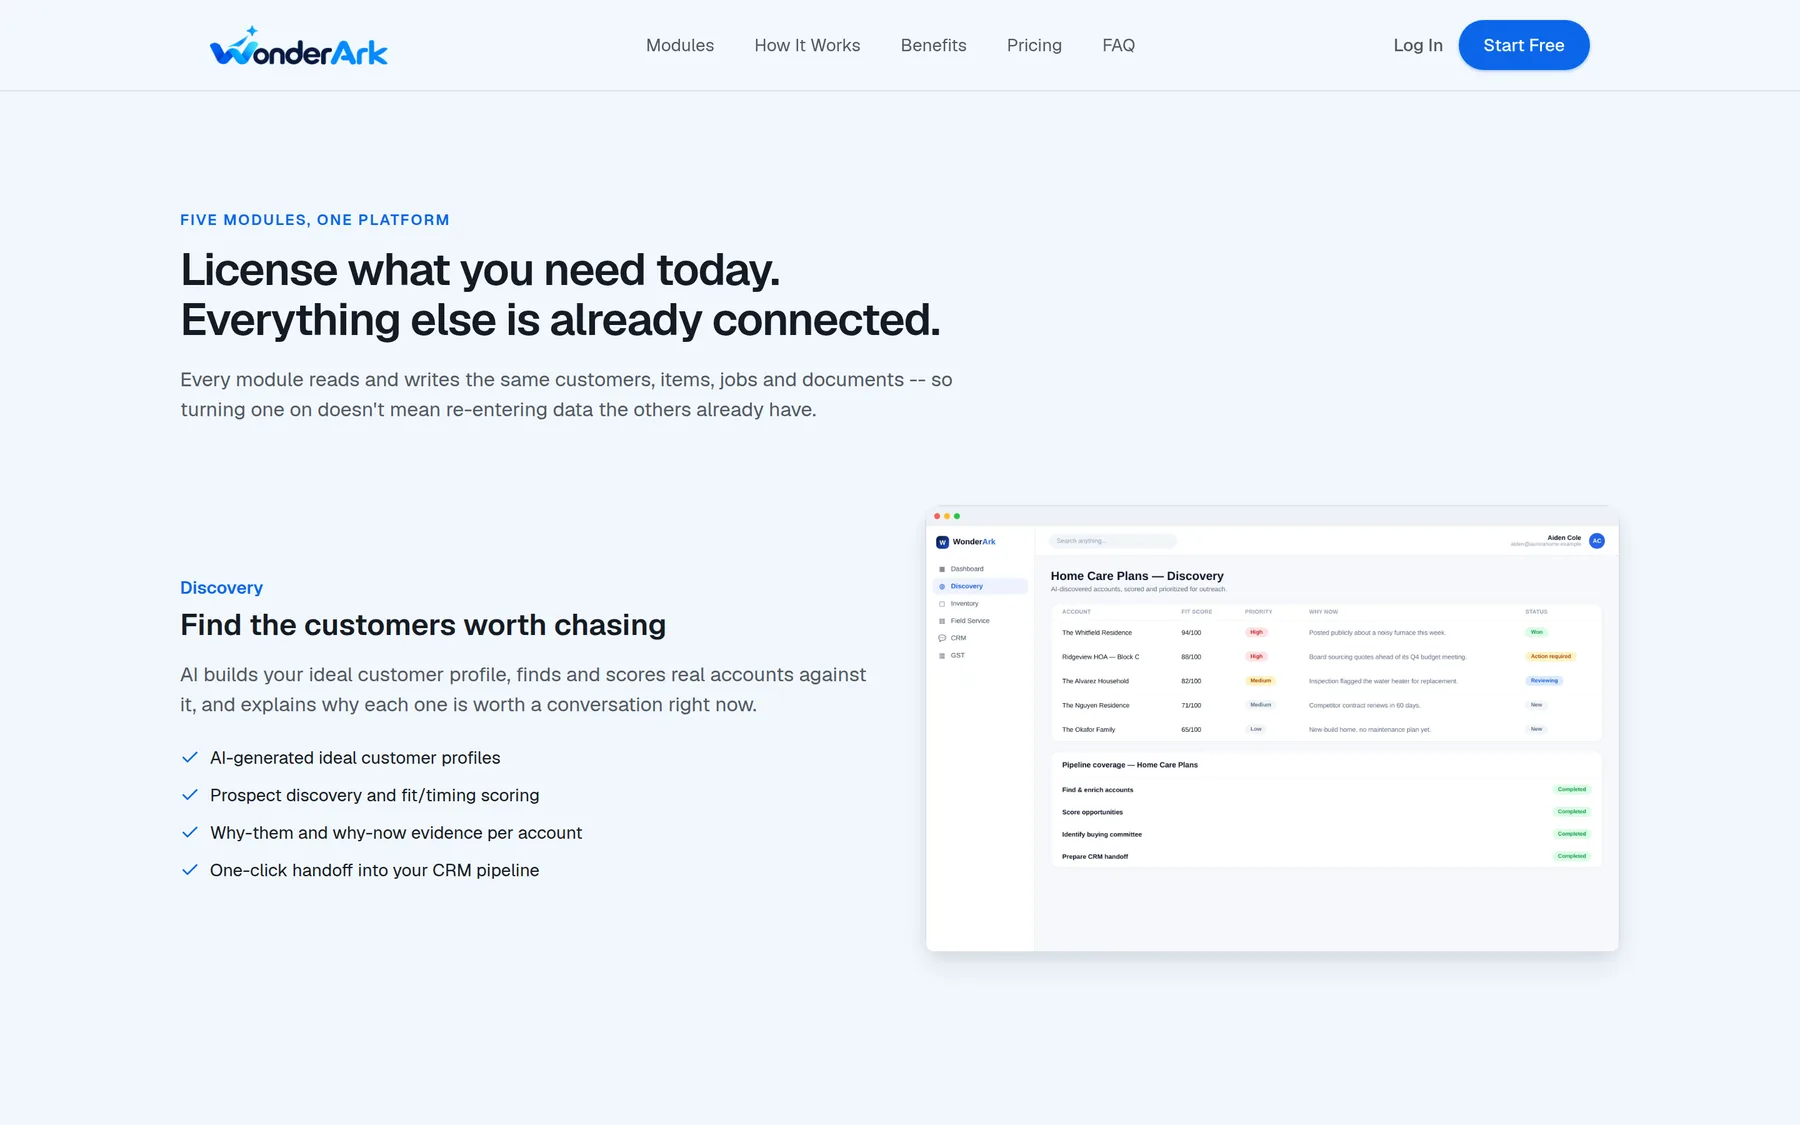This screenshot has width=1800, height=1125.
Task: Click the CRM chat-bubble icon in mockup sidebar
Action: coord(942,638)
